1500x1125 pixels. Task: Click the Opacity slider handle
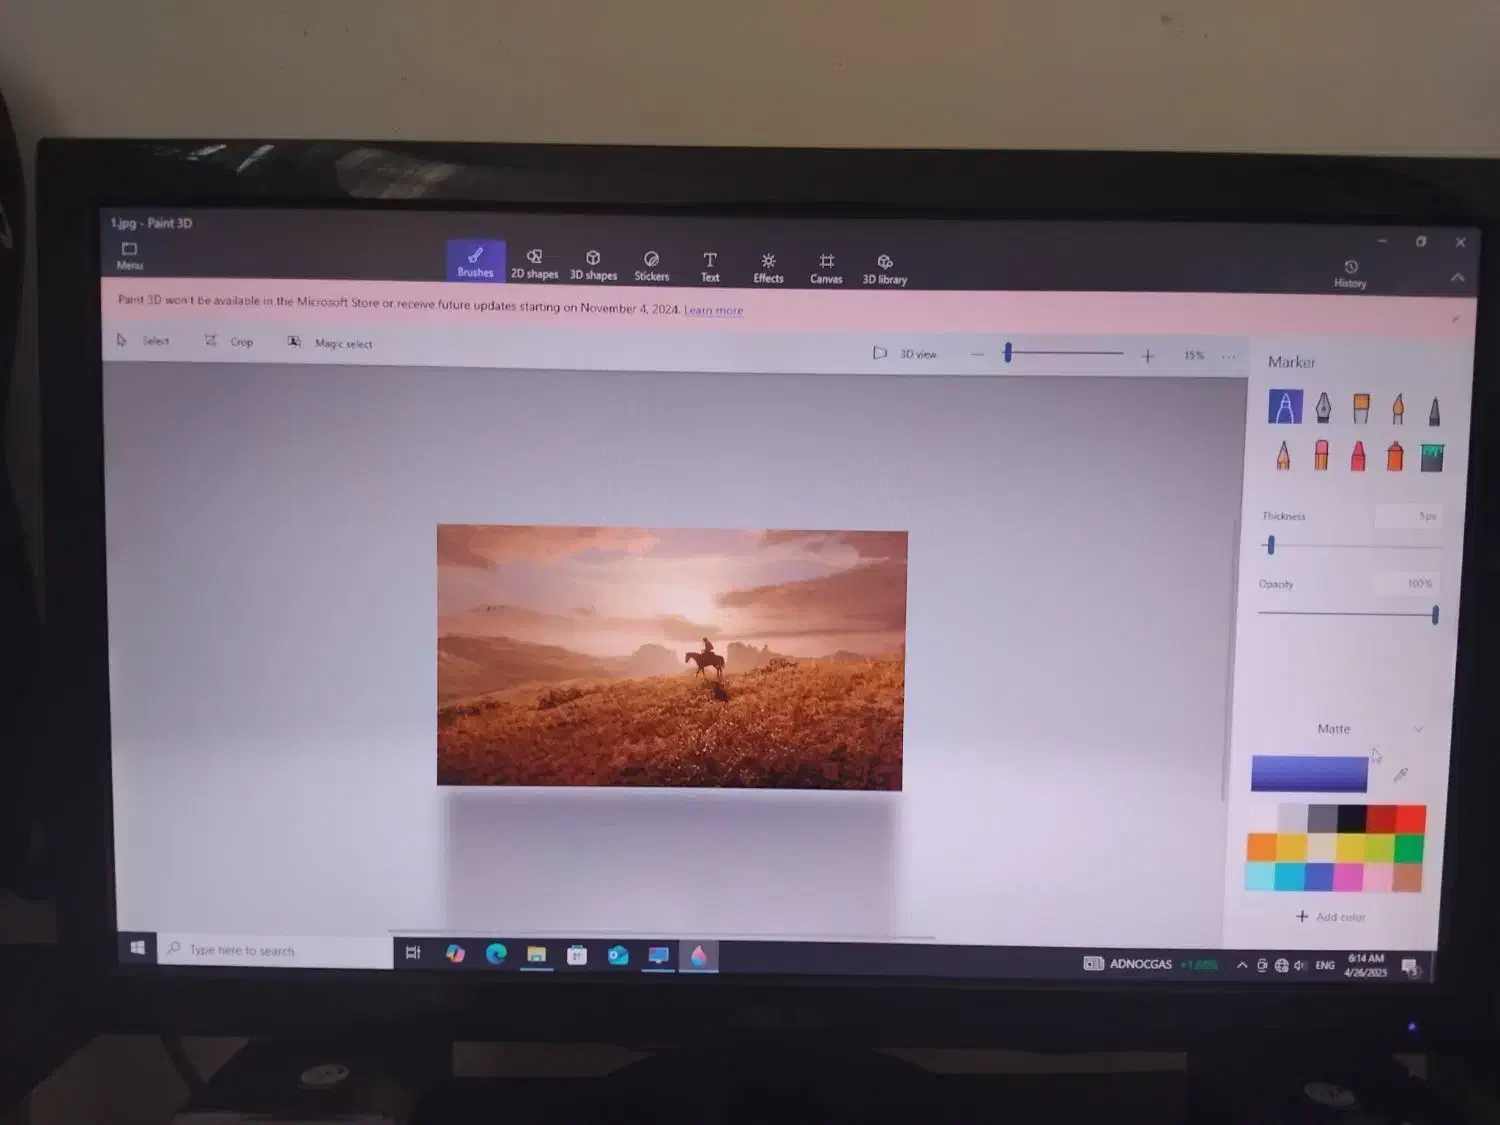tap(1435, 615)
